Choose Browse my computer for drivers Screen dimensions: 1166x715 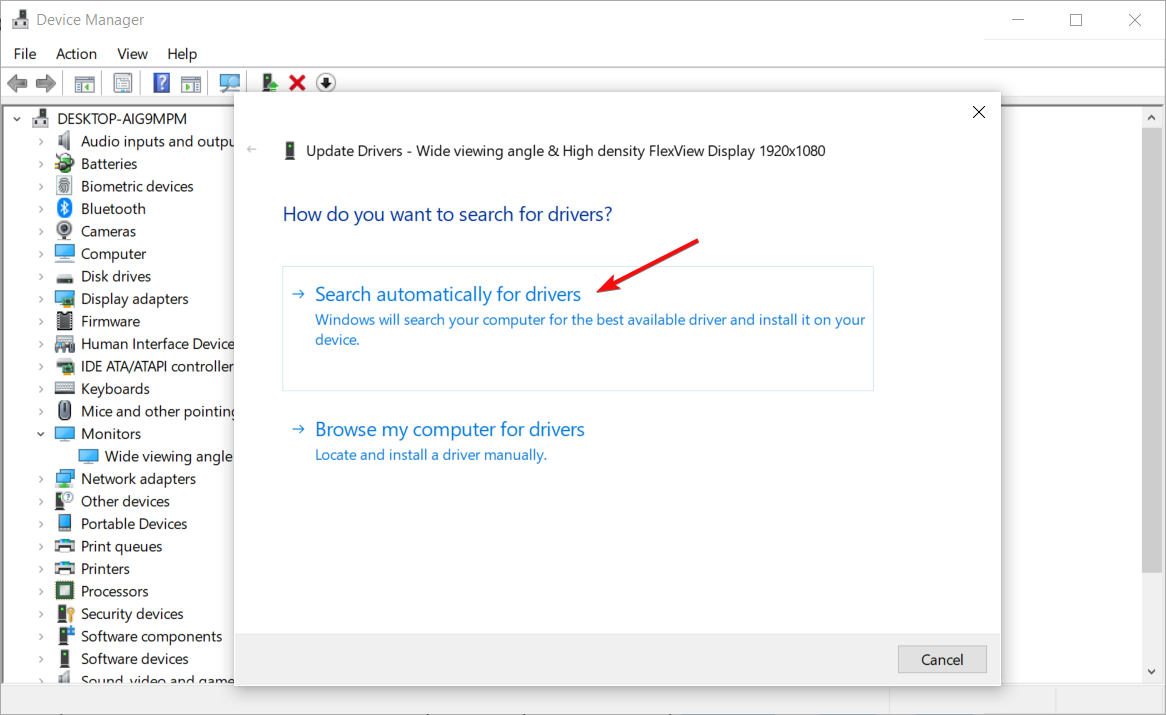tap(450, 441)
